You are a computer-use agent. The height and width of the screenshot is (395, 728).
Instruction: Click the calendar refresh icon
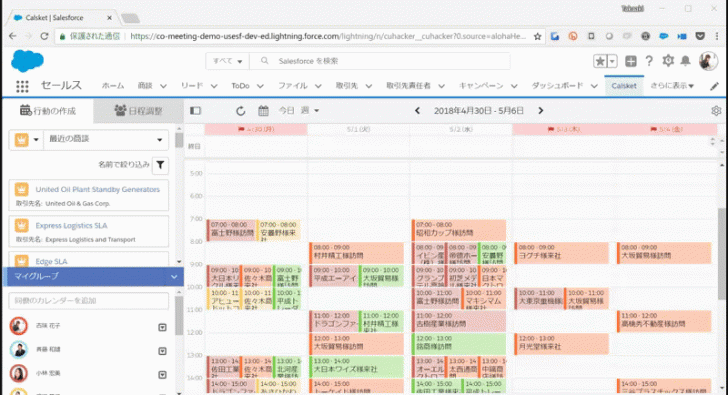point(240,110)
